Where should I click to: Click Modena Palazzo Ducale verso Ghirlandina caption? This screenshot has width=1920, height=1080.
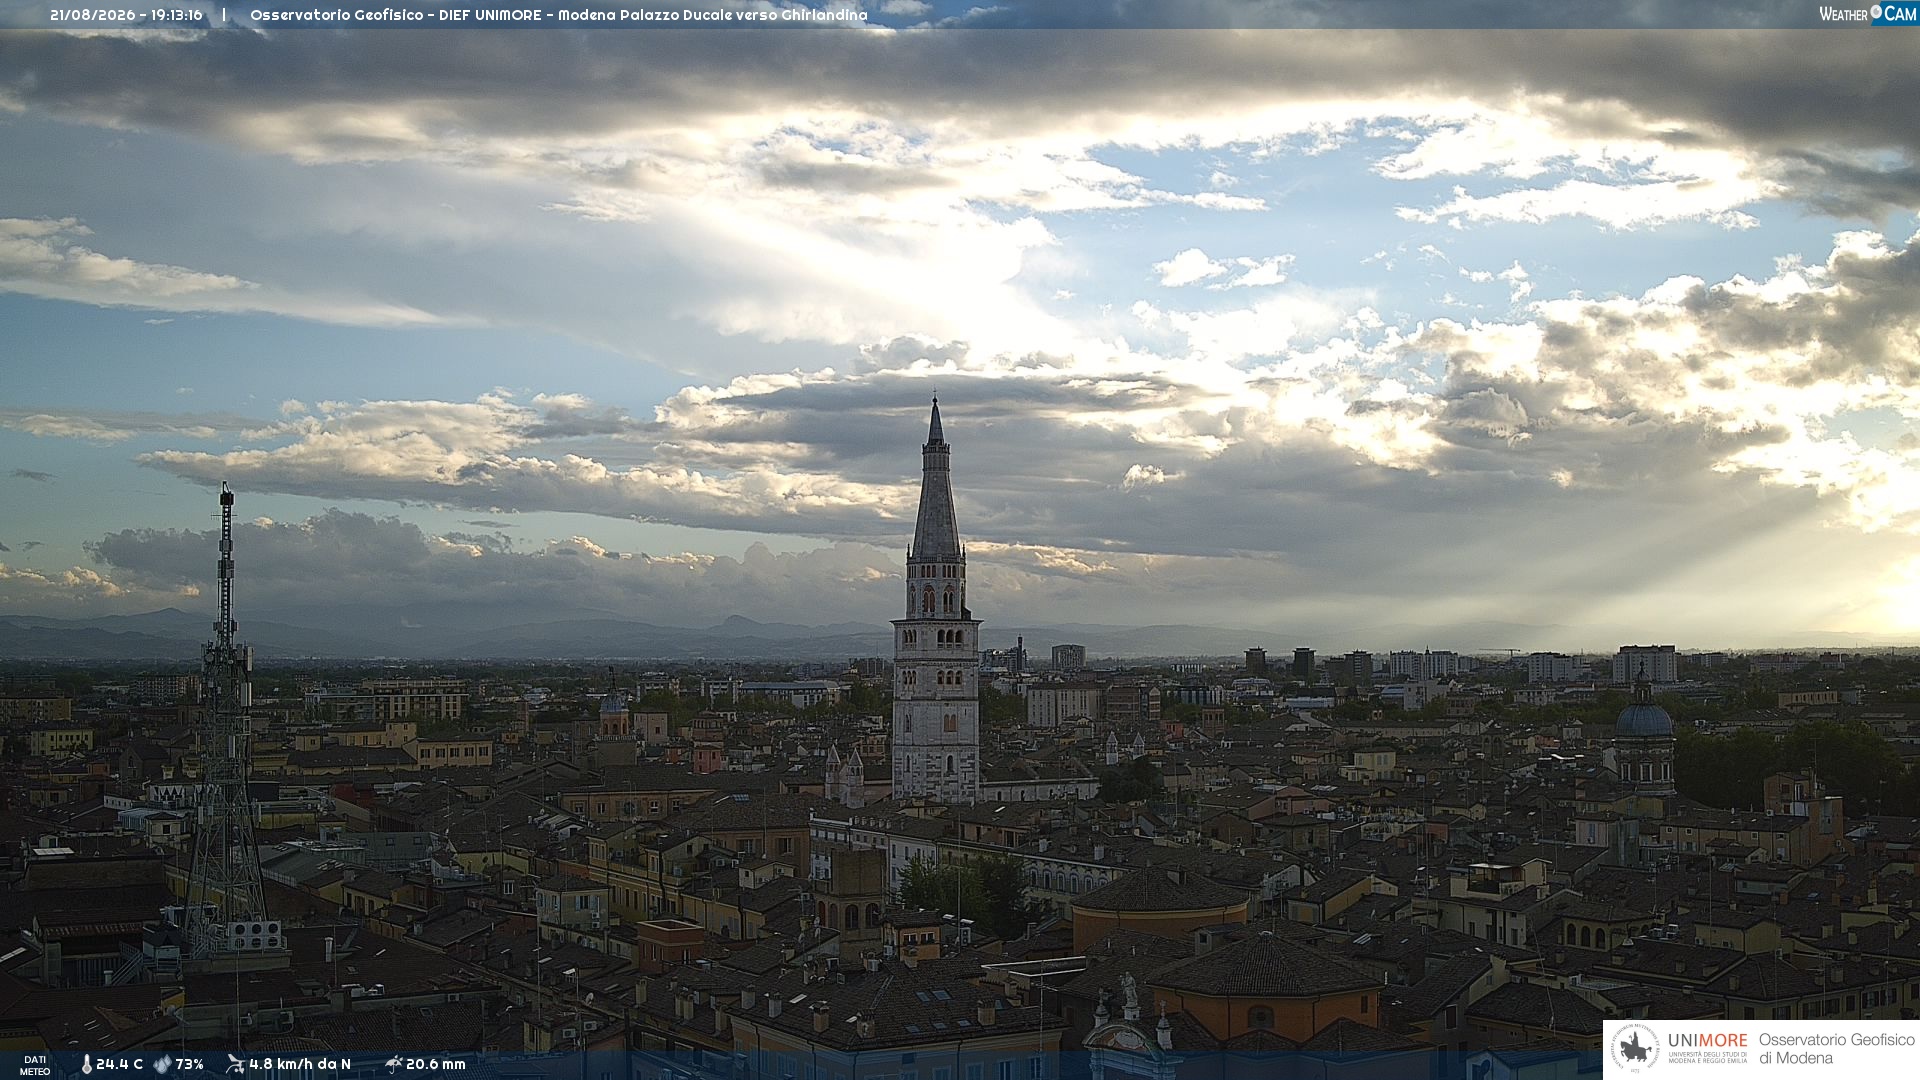pyautogui.click(x=713, y=15)
